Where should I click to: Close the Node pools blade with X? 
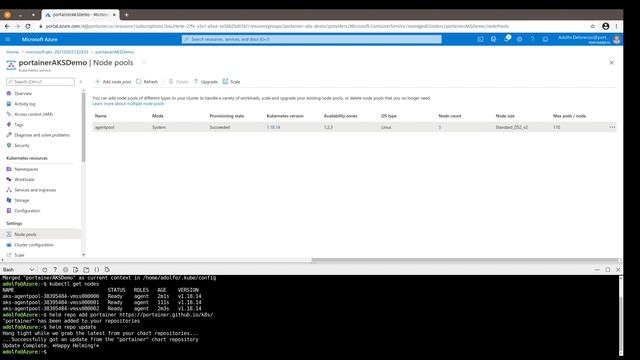pyautogui.click(x=611, y=62)
